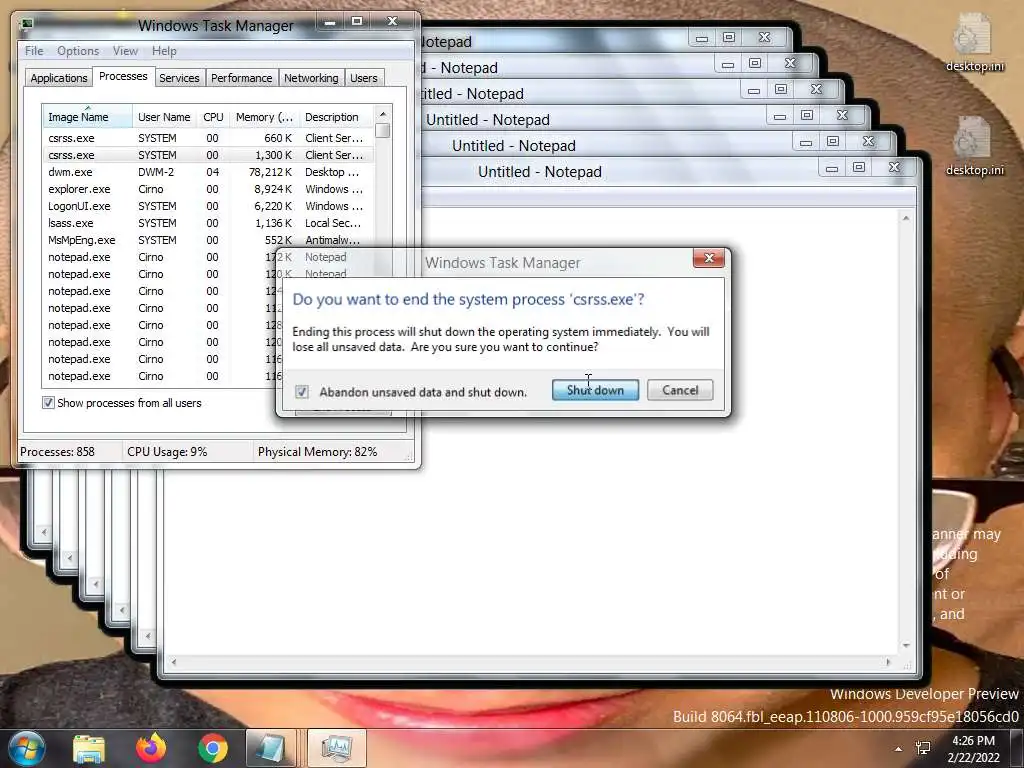The height and width of the screenshot is (768, 1024).
Task: Select the MsMpEng.exe process row
Action: (x=208, y=240)
